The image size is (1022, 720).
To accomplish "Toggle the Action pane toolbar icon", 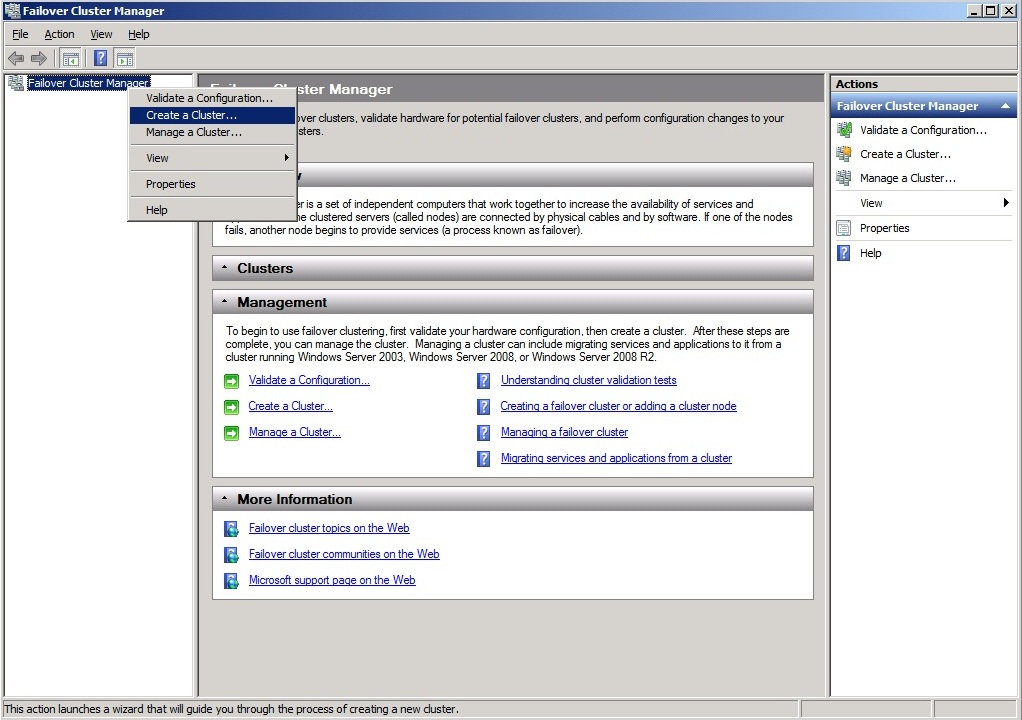I will [125, 59].
